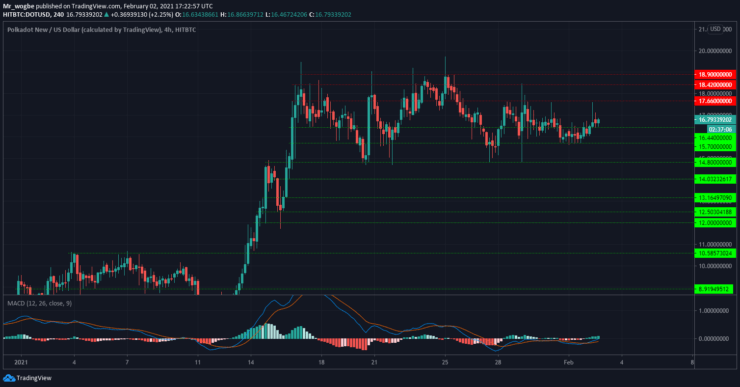Viewport: 740px width, 387px height.
Task: Click the 10.00000000 price axis value
Action: pyautogui.click(x=715, y=266)
